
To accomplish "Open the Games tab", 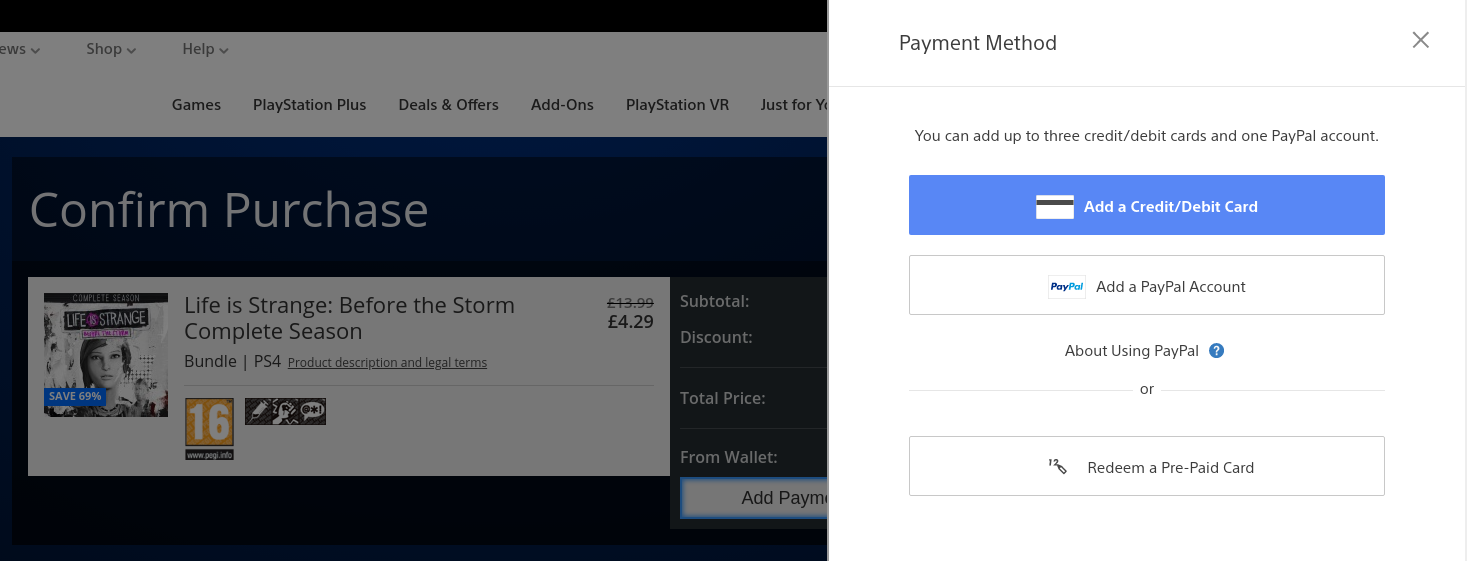I will pos(196,105).
